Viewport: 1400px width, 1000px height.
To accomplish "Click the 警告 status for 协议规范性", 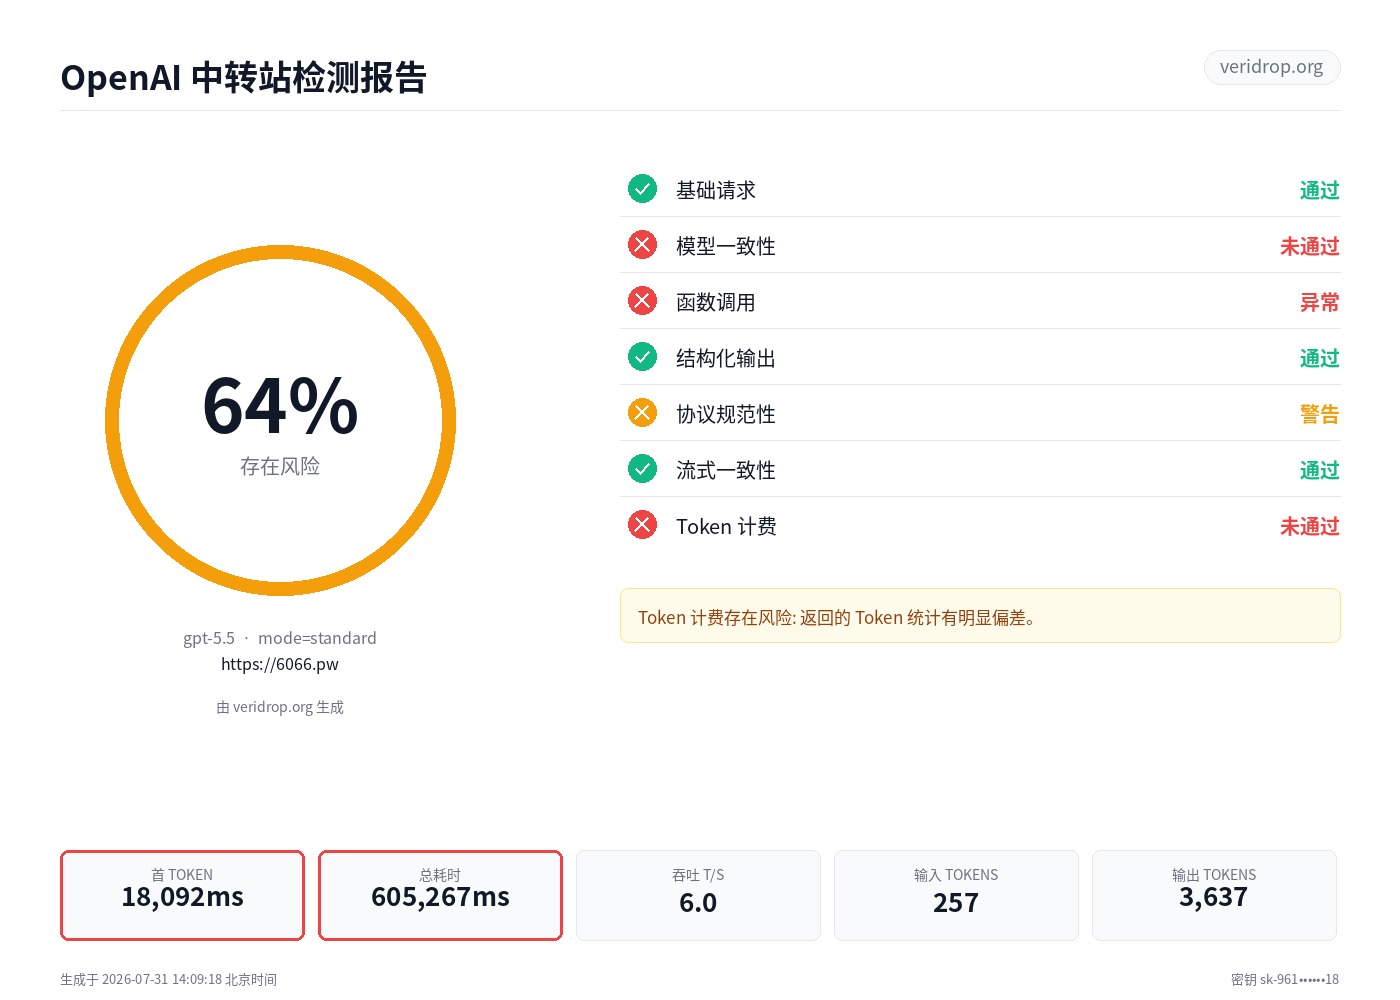I will click(x=1319, y=414).
